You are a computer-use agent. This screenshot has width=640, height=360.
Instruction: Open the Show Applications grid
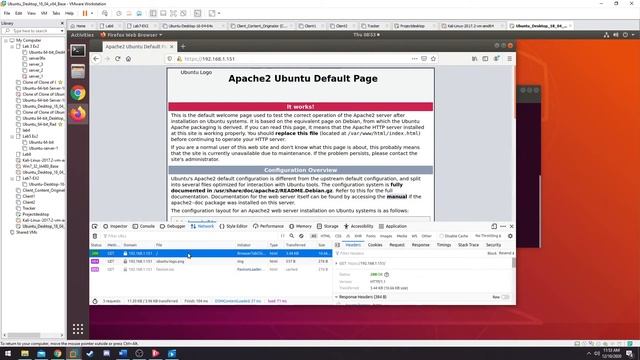click(x=78, y=329)
